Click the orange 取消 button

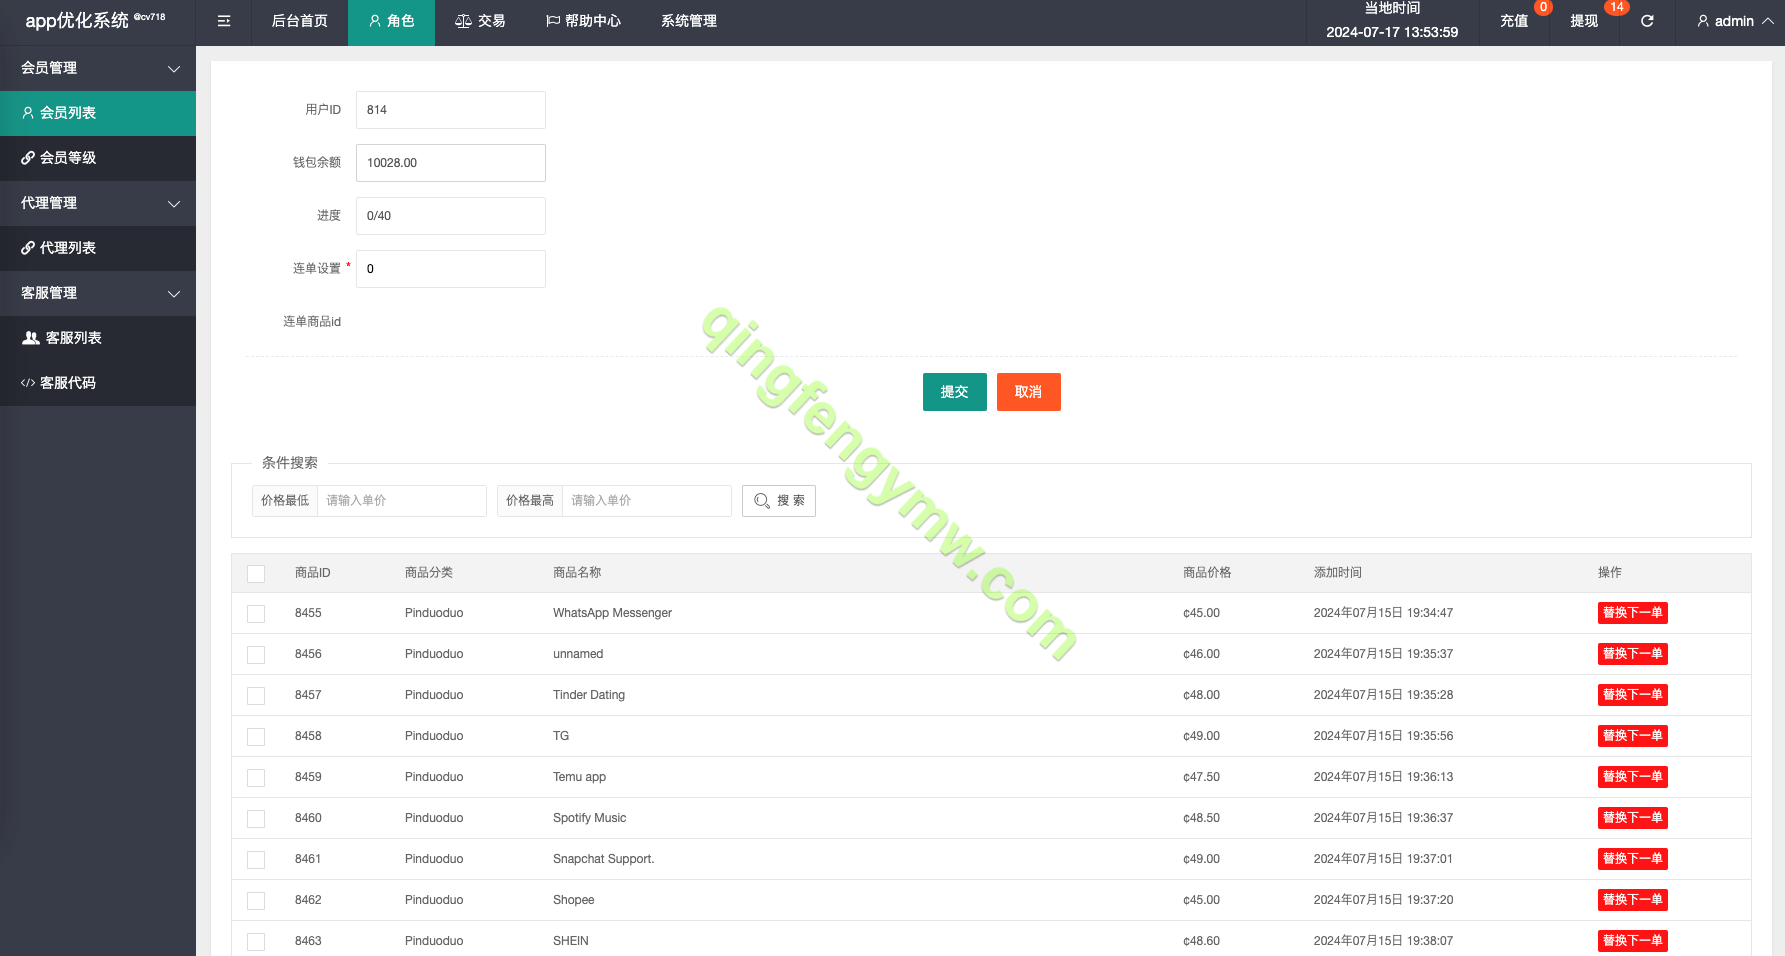(1029, 392)
